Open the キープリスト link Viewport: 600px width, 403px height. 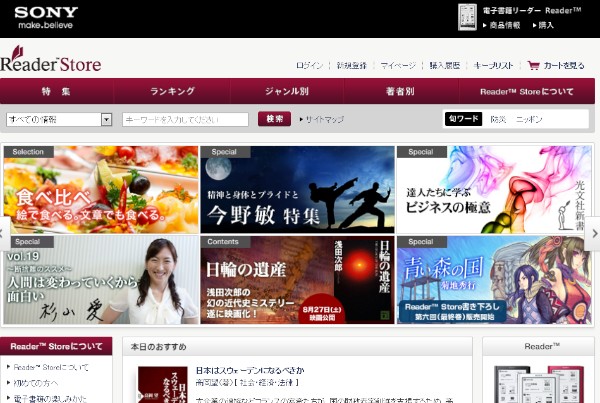point(493,65)
